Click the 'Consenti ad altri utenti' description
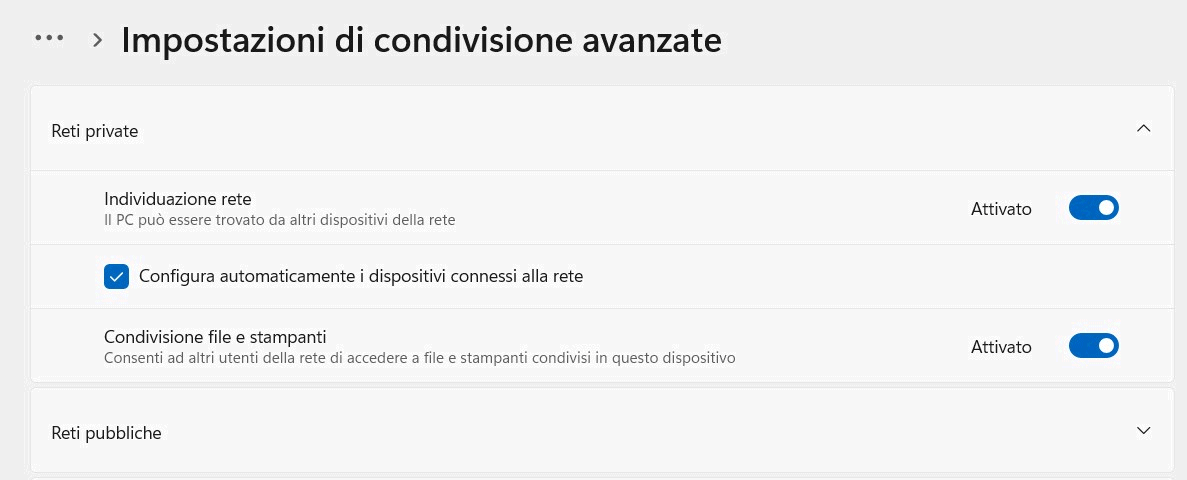Viewport: 1187px width, 480px height. pos(420,357)
